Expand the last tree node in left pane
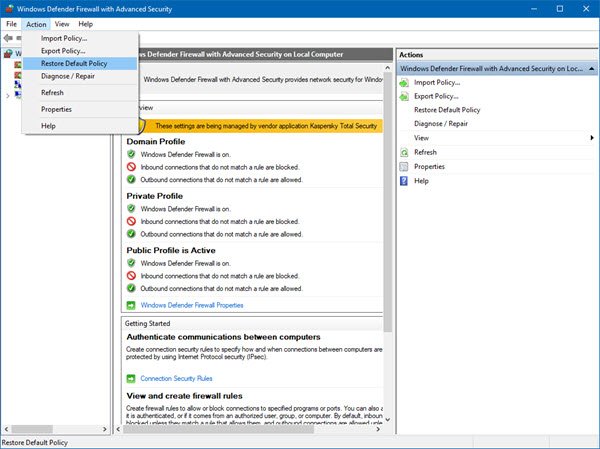The width and height of the screenshot is (600, 449). [8, 95]
